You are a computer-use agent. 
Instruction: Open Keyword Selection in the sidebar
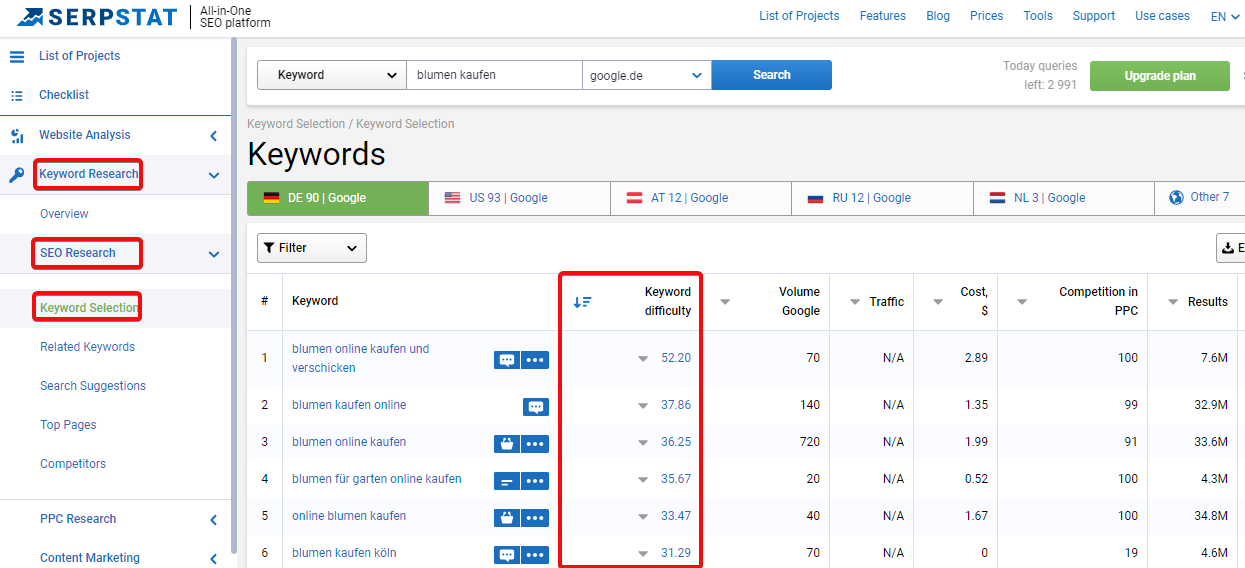click(x=89, y=308)
